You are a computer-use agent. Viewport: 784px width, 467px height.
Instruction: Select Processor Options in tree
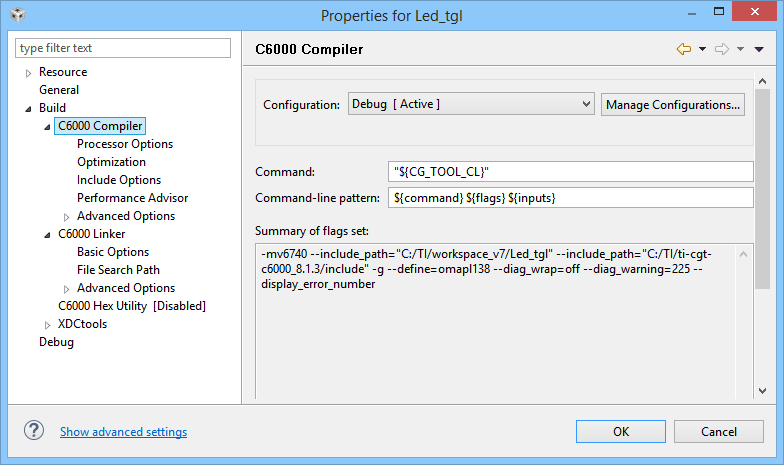(x=125, y=144)
